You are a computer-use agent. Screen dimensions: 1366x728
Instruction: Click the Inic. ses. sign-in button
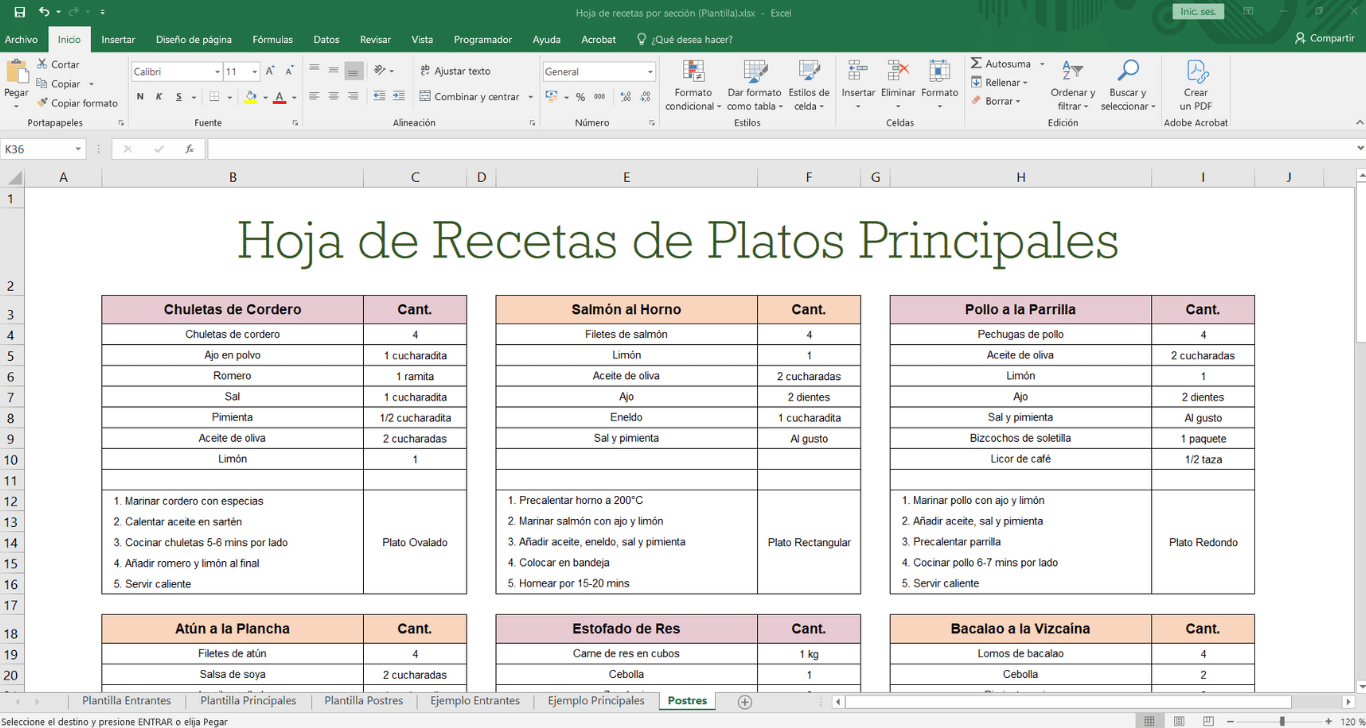1198,12
